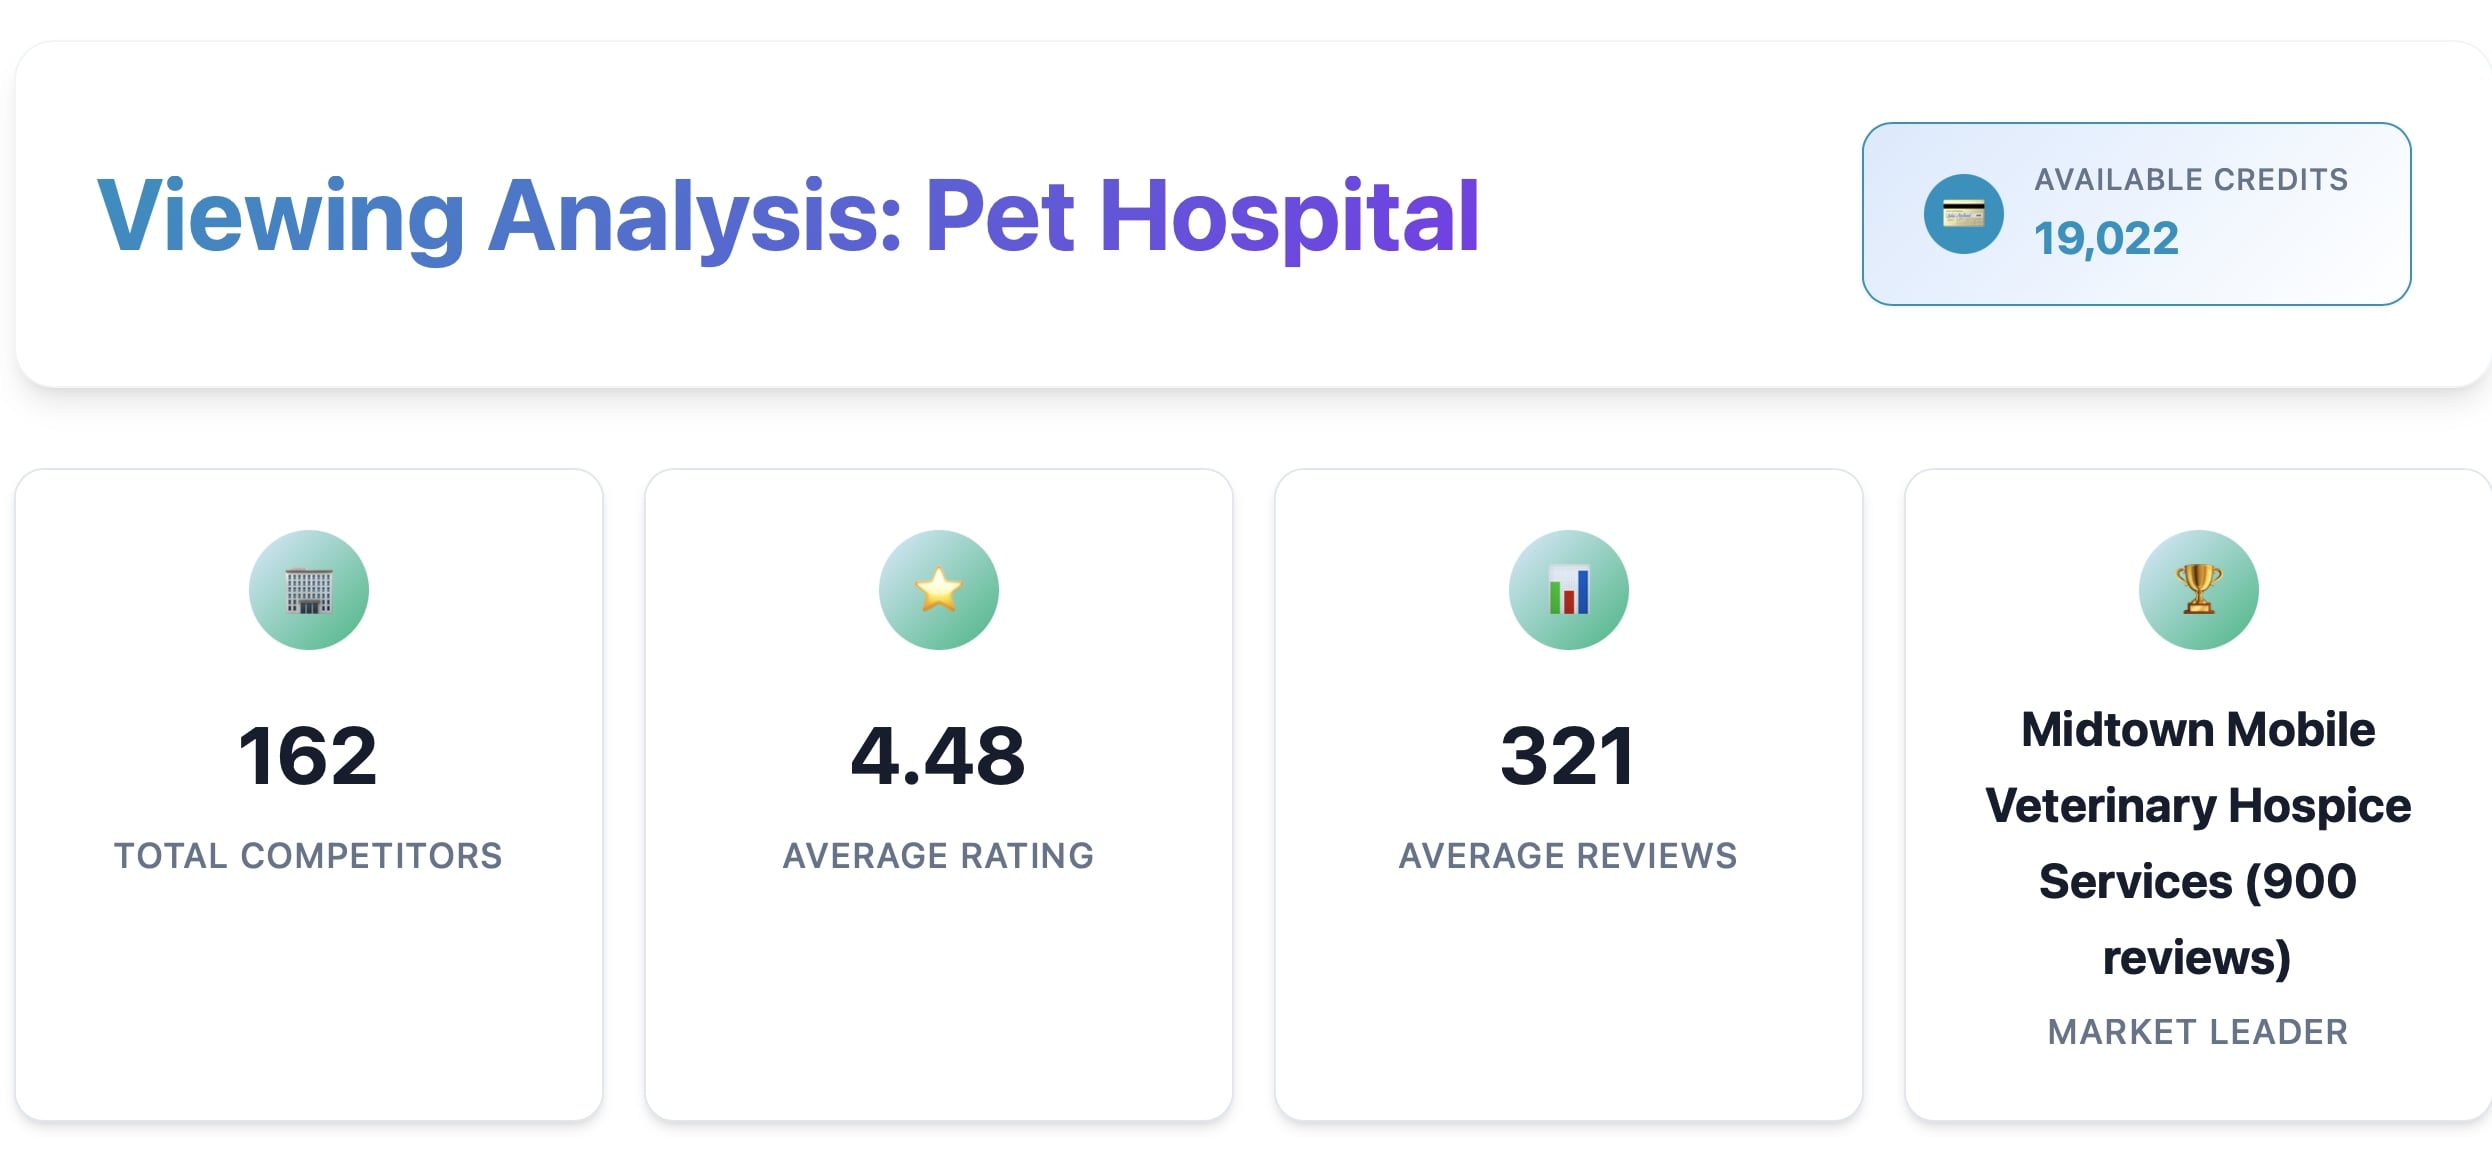
Task: Click the Average Rating value 4.48
Action: (x=938, y=757)
